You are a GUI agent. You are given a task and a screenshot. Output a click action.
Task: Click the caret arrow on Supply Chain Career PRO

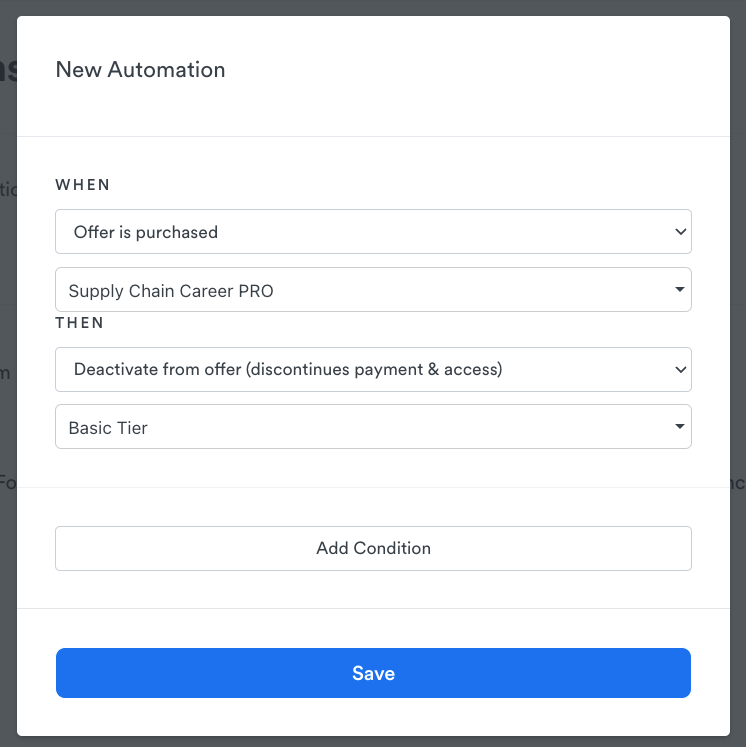point(680,290)
